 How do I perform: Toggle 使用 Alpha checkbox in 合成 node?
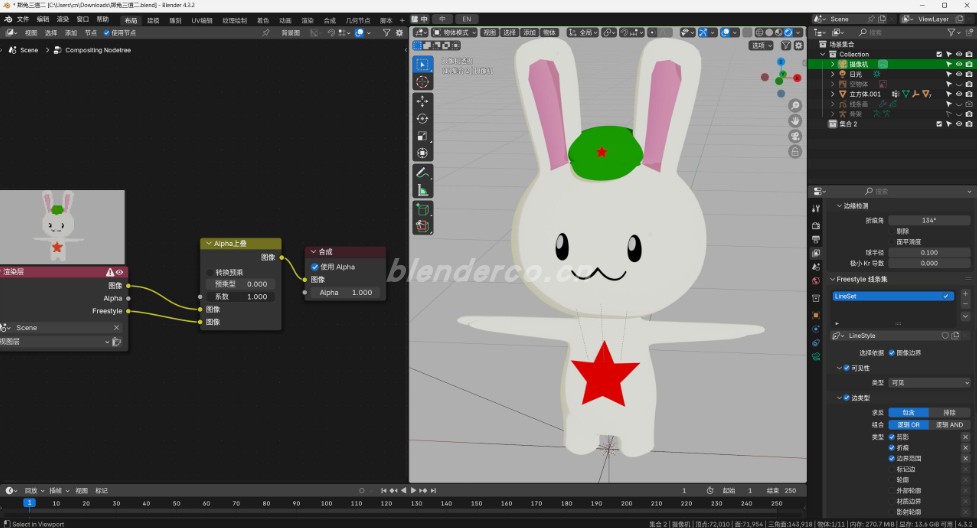pos(315,267)
